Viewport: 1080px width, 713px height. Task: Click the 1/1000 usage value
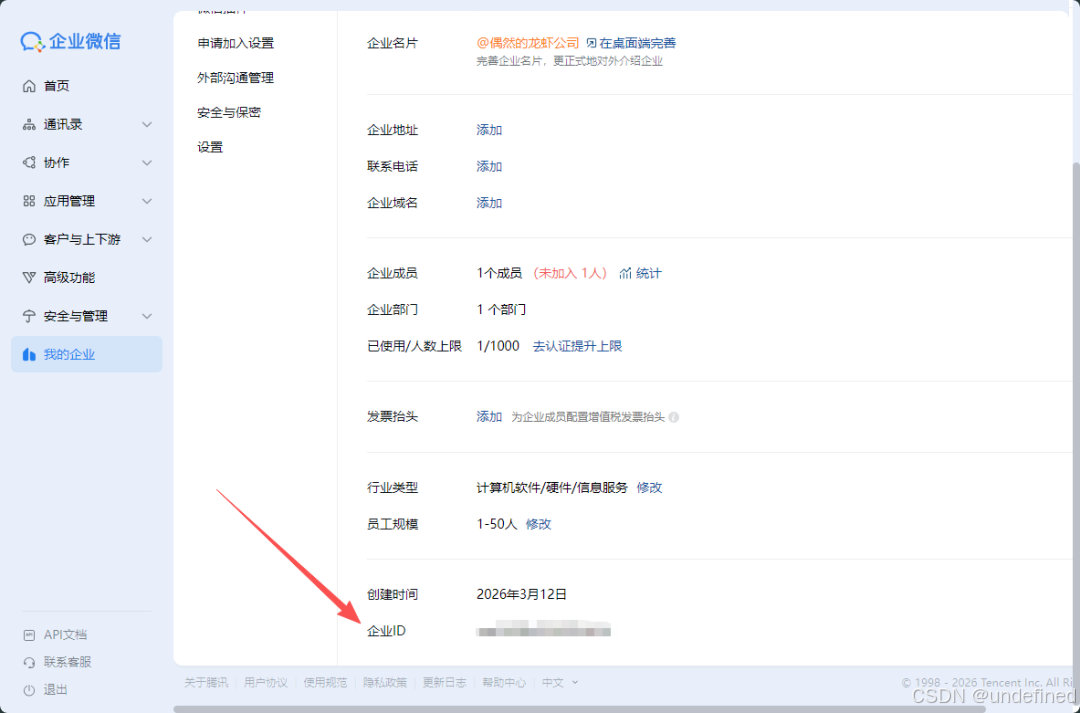tap(498, 347)
